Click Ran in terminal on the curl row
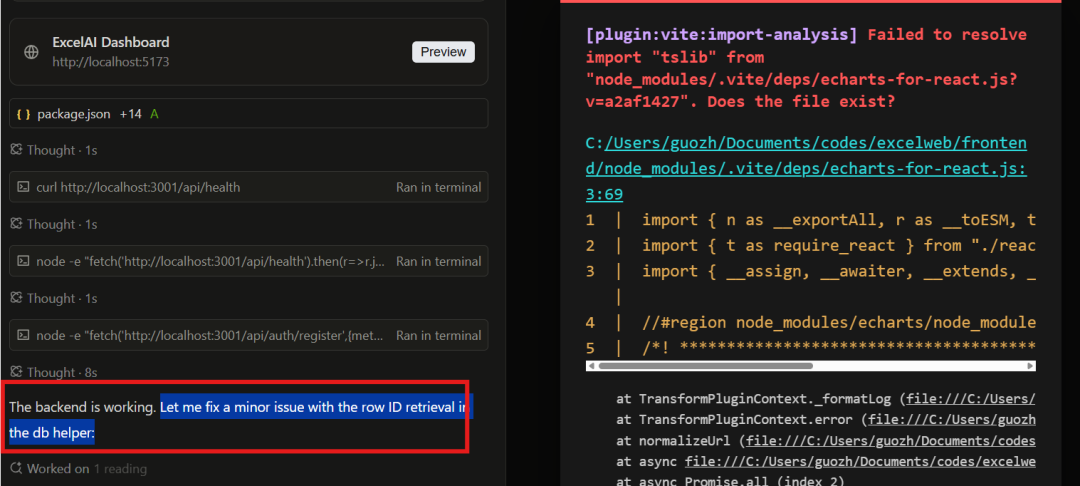The height and width of the screenshot is (486, 1080). pos(438,187)
